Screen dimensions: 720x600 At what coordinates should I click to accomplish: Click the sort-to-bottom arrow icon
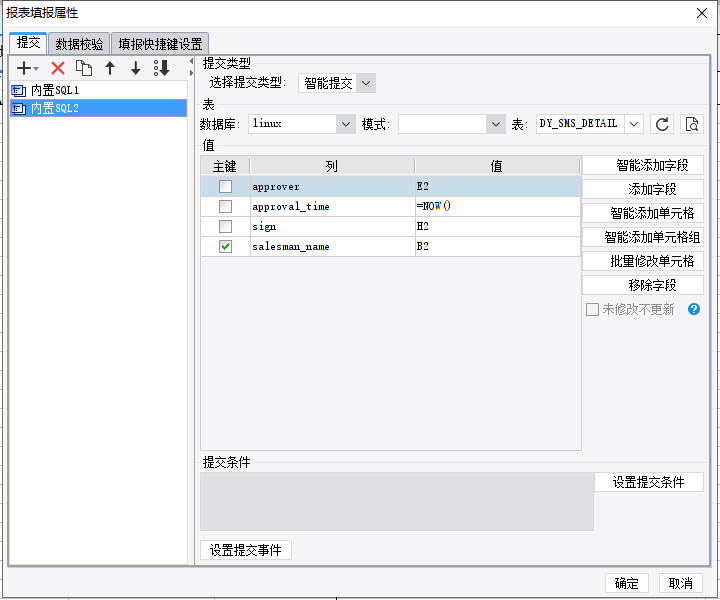(162, 68)
